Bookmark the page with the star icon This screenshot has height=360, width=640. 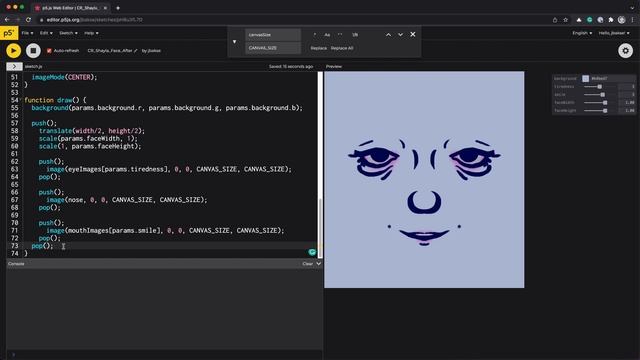(x=565, y=20)
